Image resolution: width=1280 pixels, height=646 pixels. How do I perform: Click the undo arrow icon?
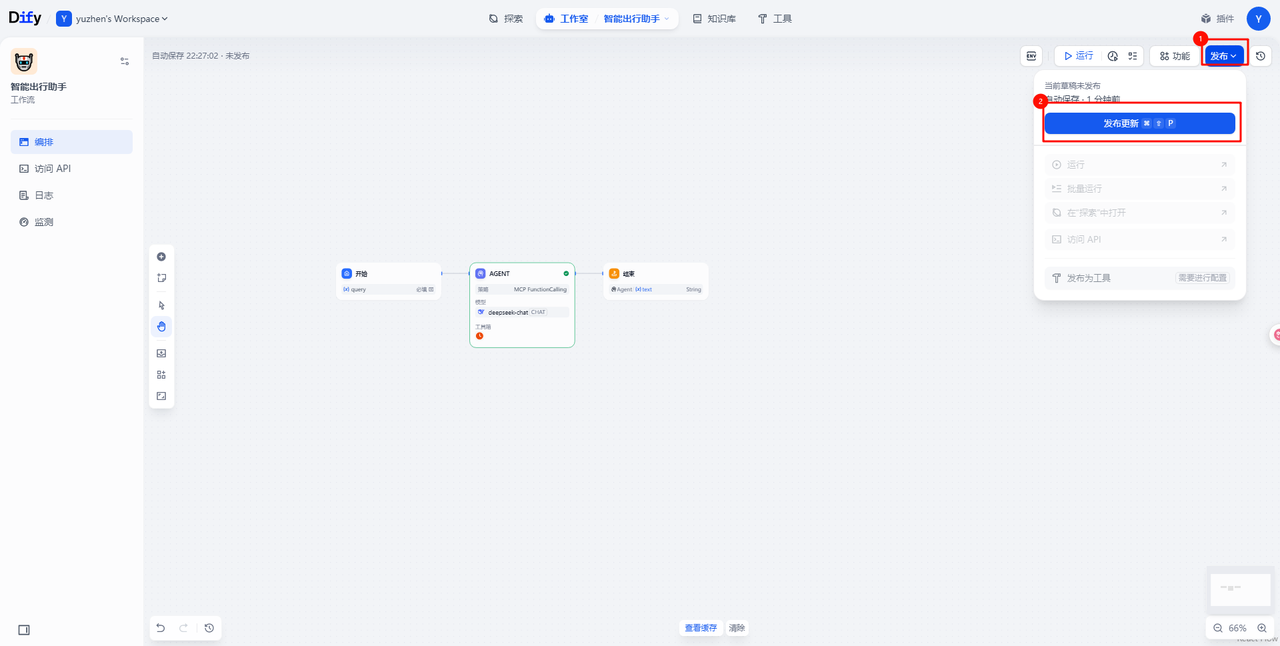pos(160,628)
